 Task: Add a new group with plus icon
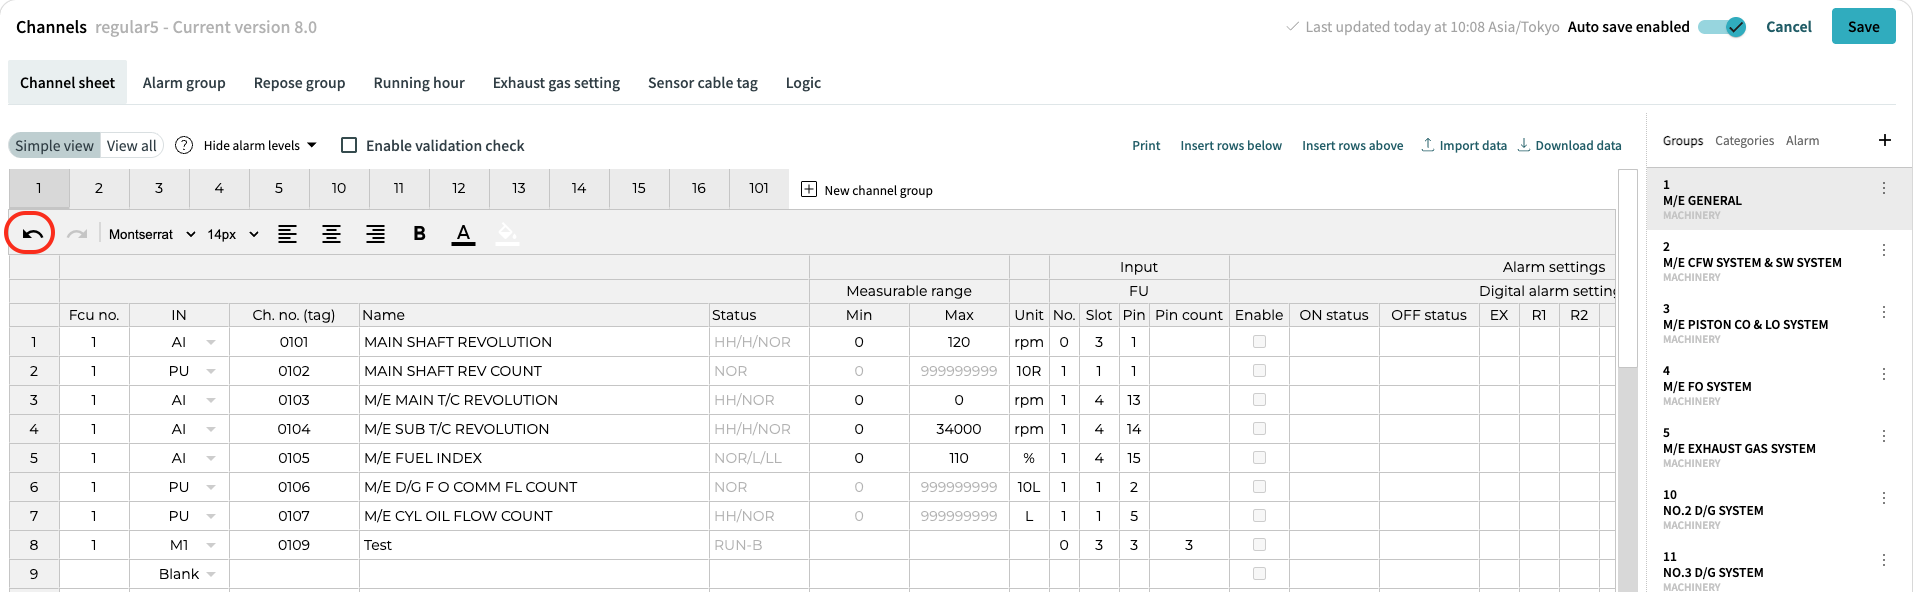click(x=1884, y=140)
